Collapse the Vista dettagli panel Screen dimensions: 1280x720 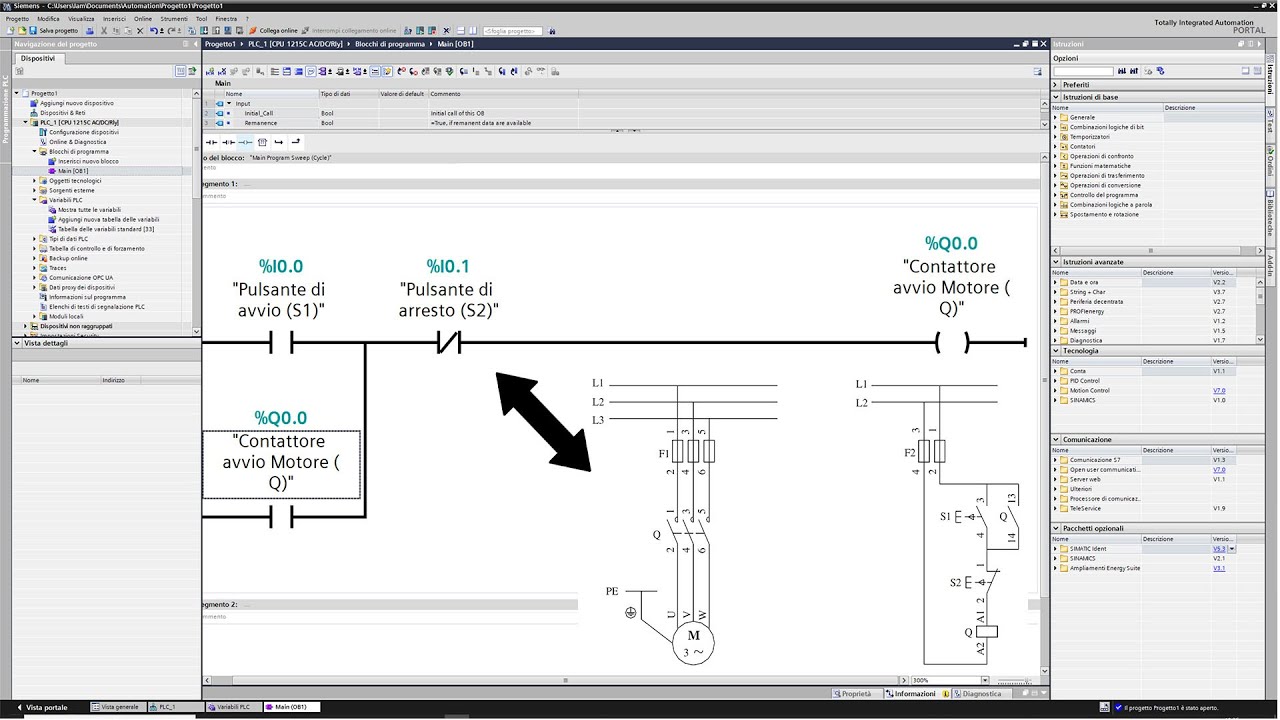16,343
